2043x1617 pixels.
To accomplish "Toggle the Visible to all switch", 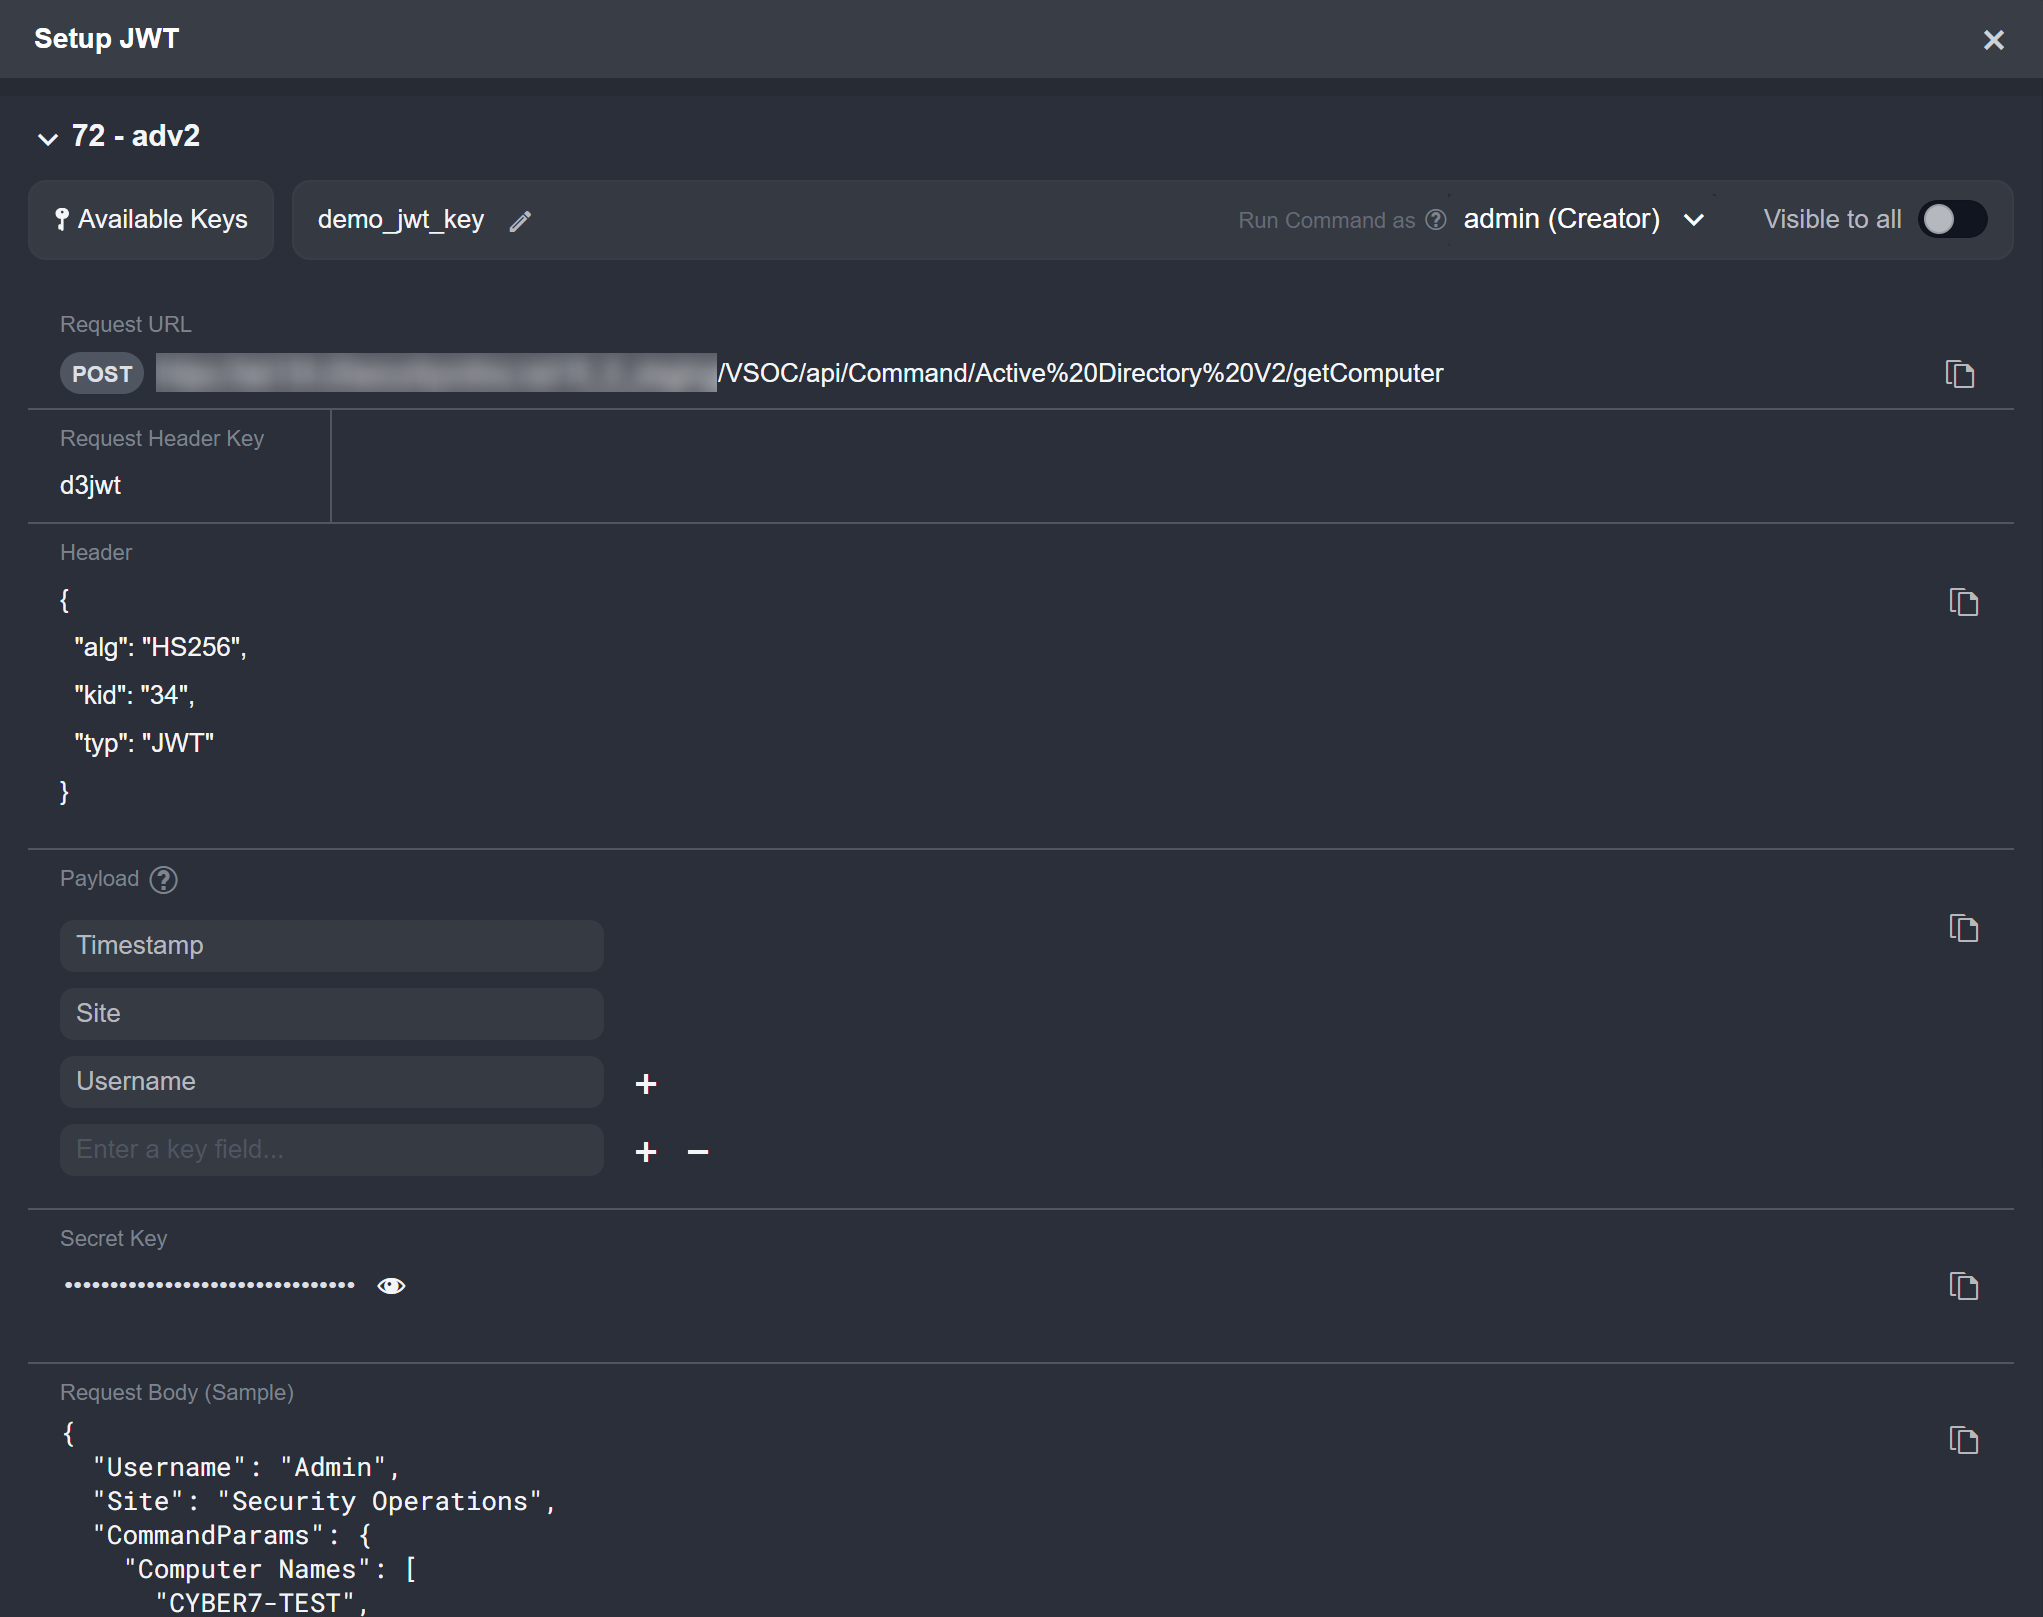I will click(x=1951, y=220).
